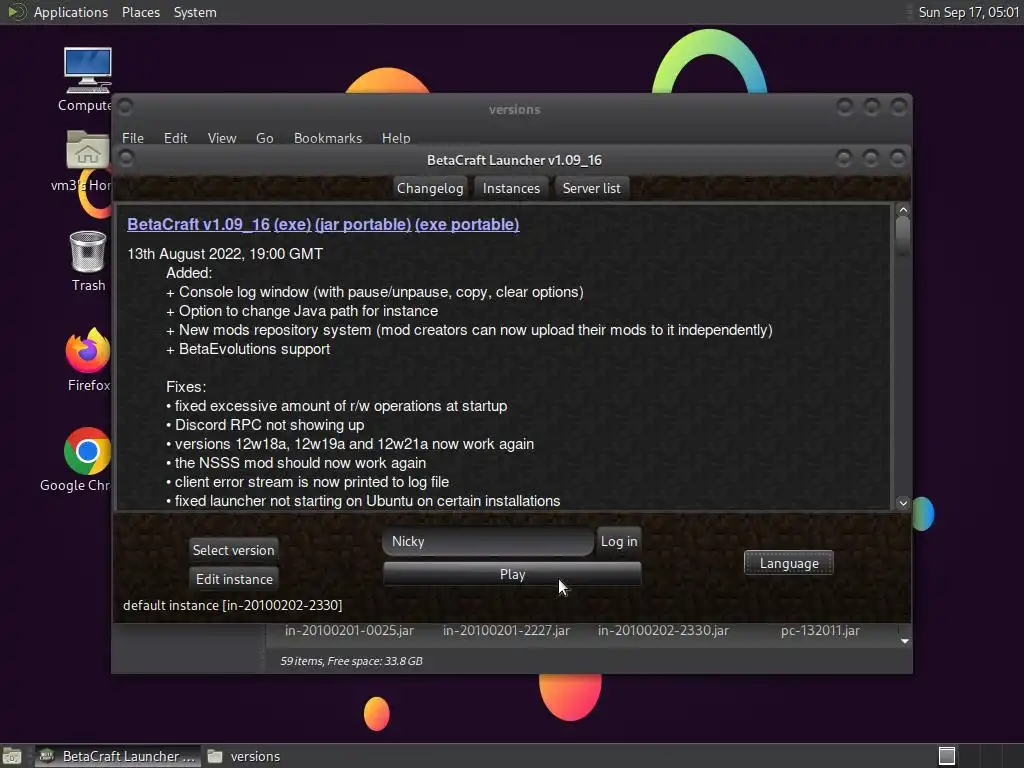Open the Applications menu
Image resolution: width=1024 pixels, height=768 pixels.
click(71, 12)
